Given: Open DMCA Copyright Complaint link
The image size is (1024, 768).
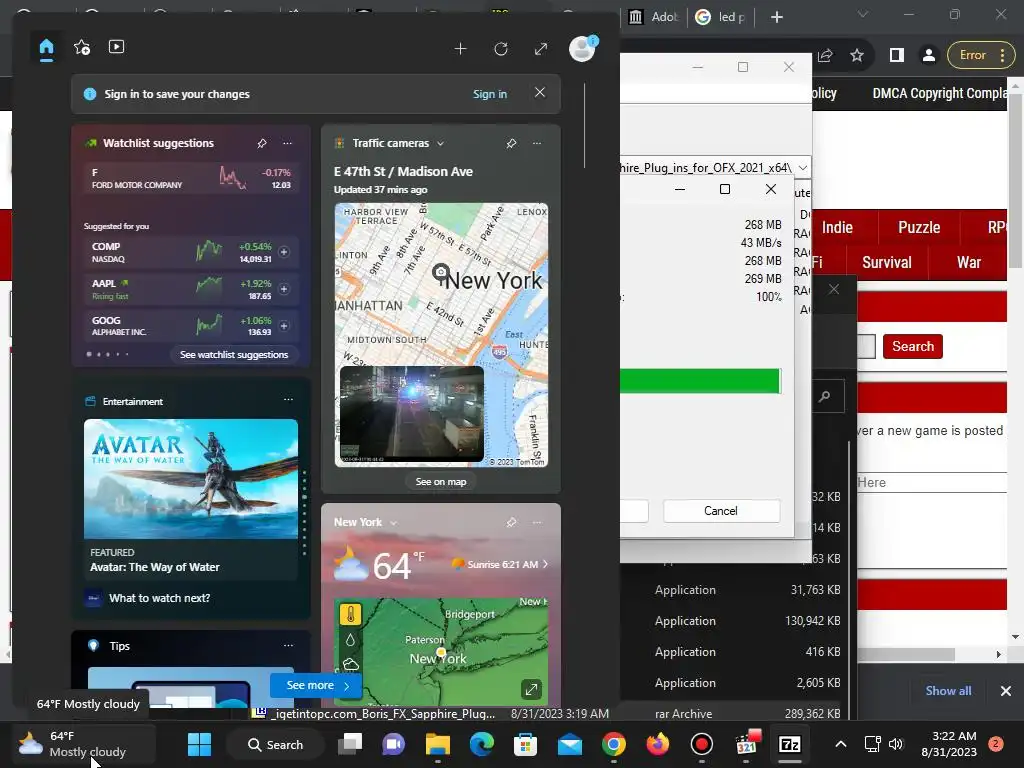Looking at the screenshot, I should click(940, 93).
